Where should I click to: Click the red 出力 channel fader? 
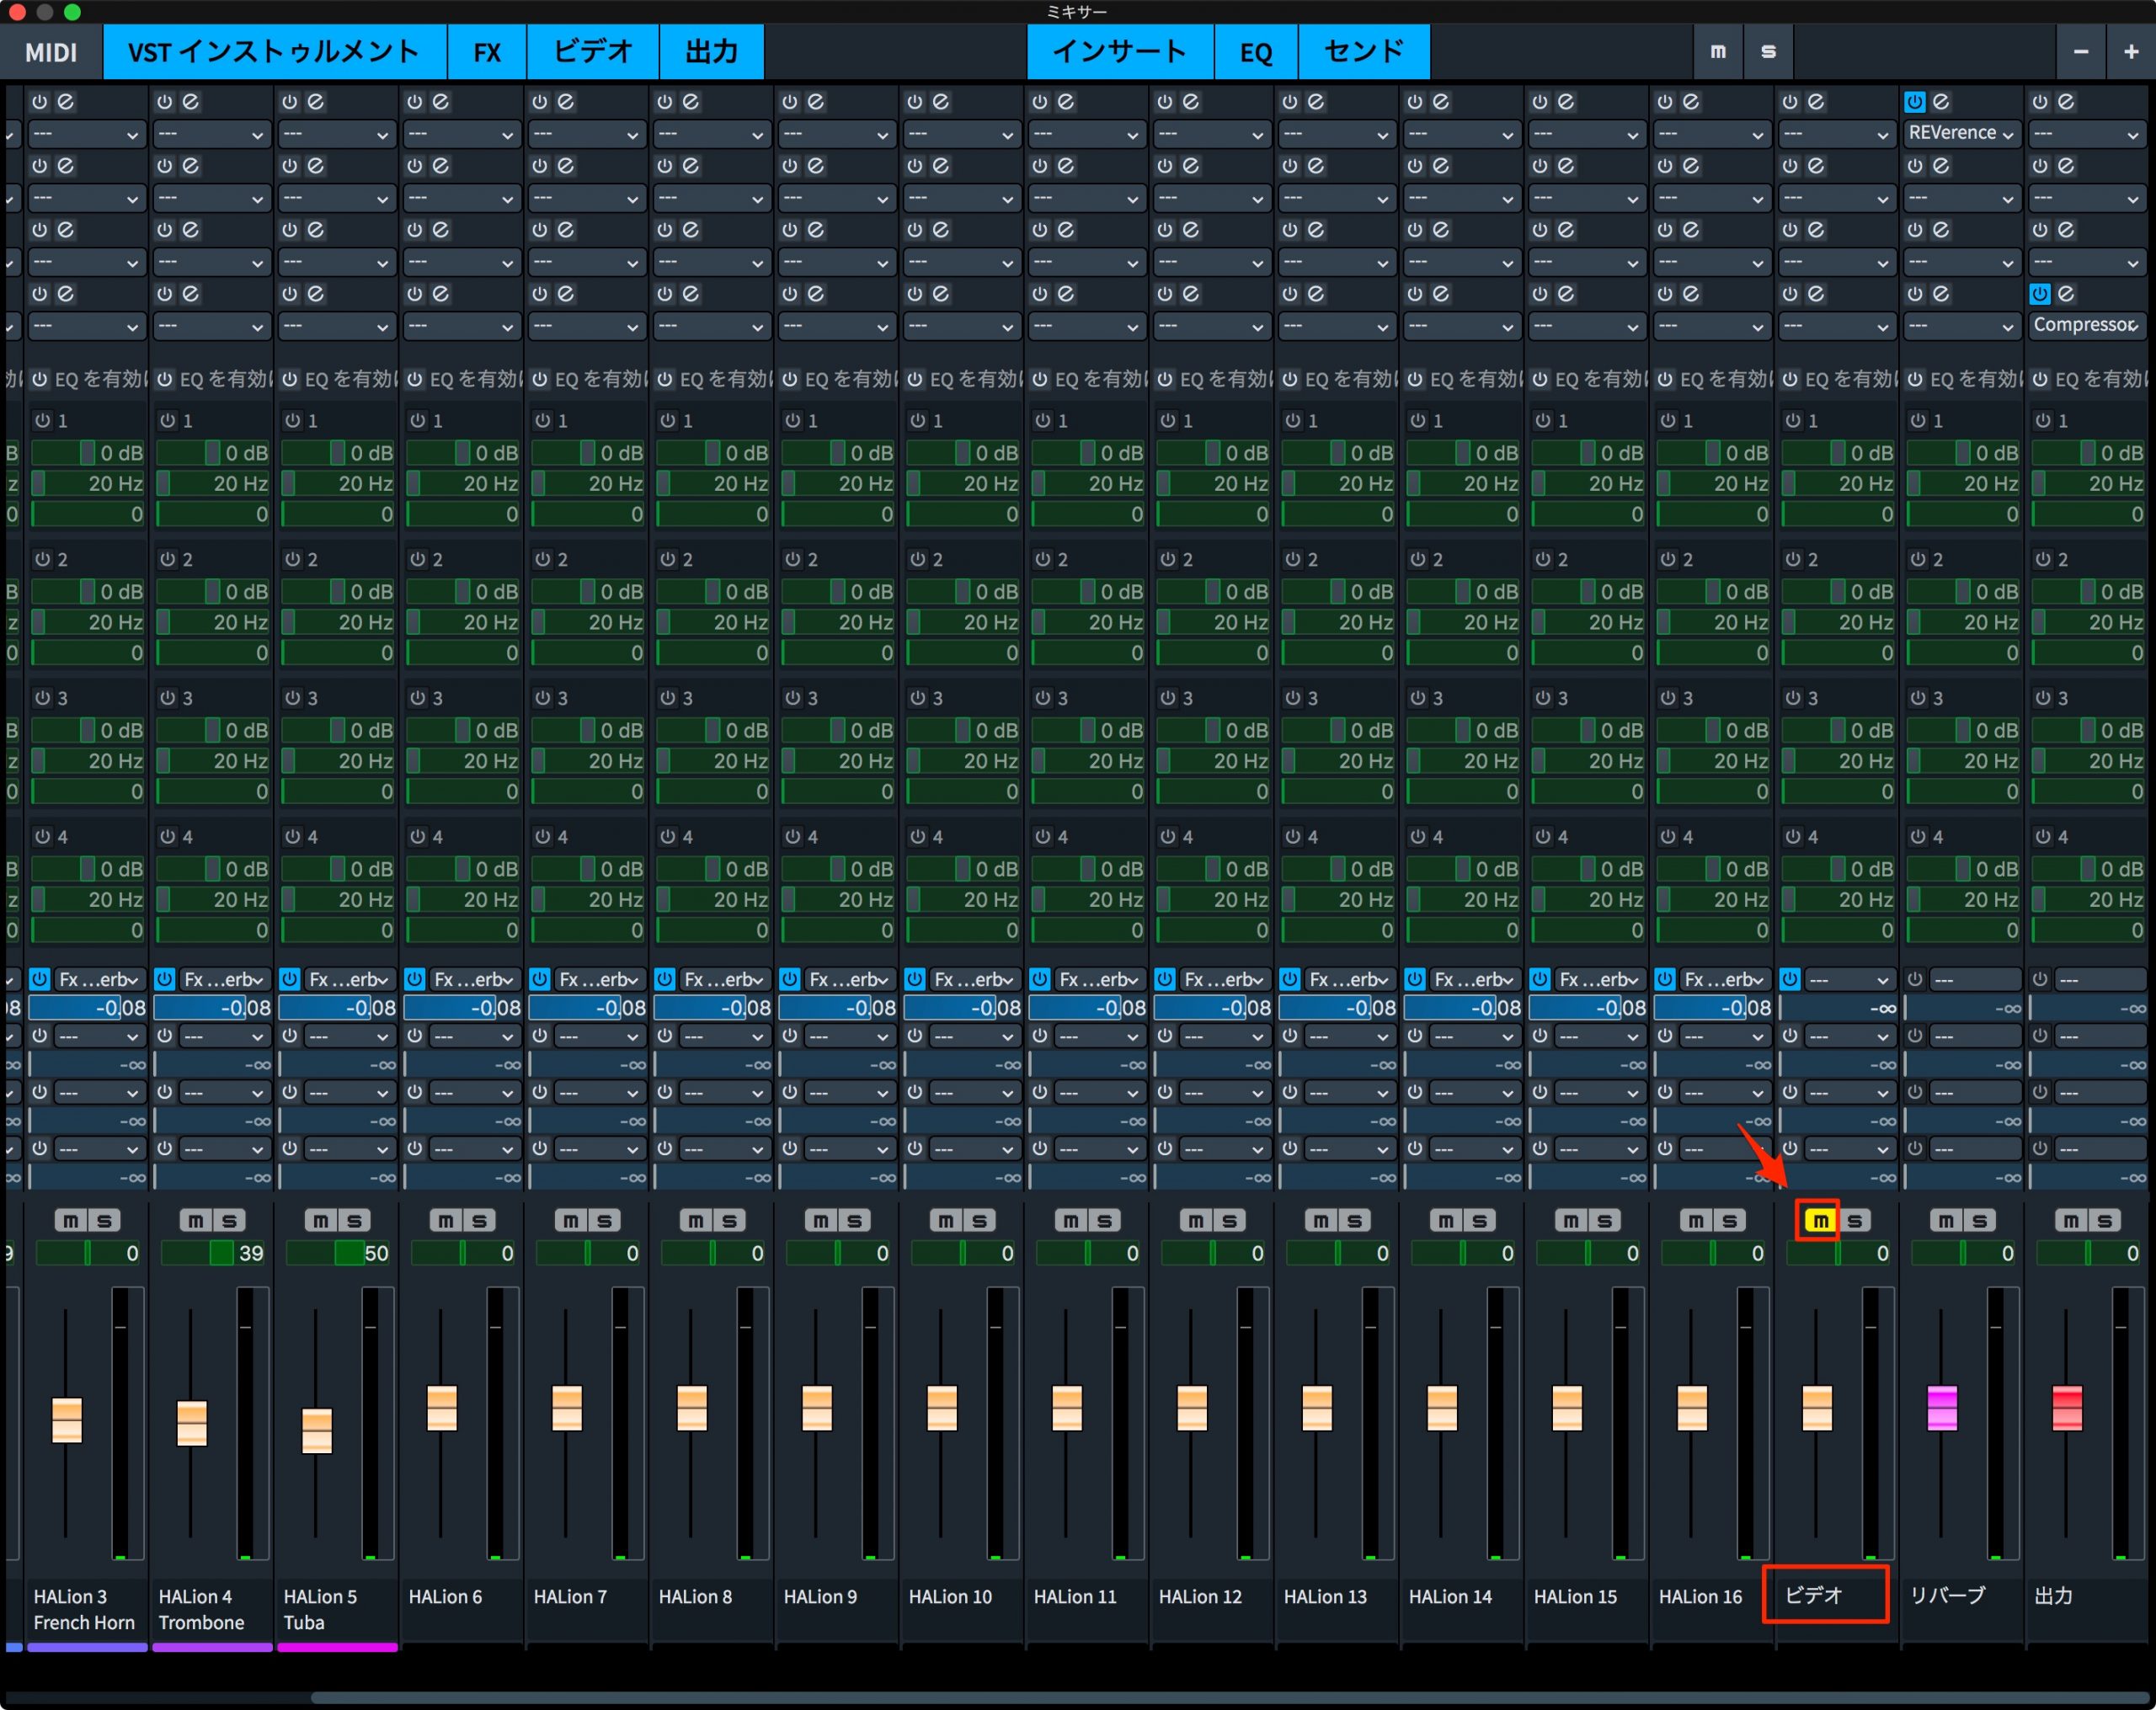click(x=2067, y=1408)
